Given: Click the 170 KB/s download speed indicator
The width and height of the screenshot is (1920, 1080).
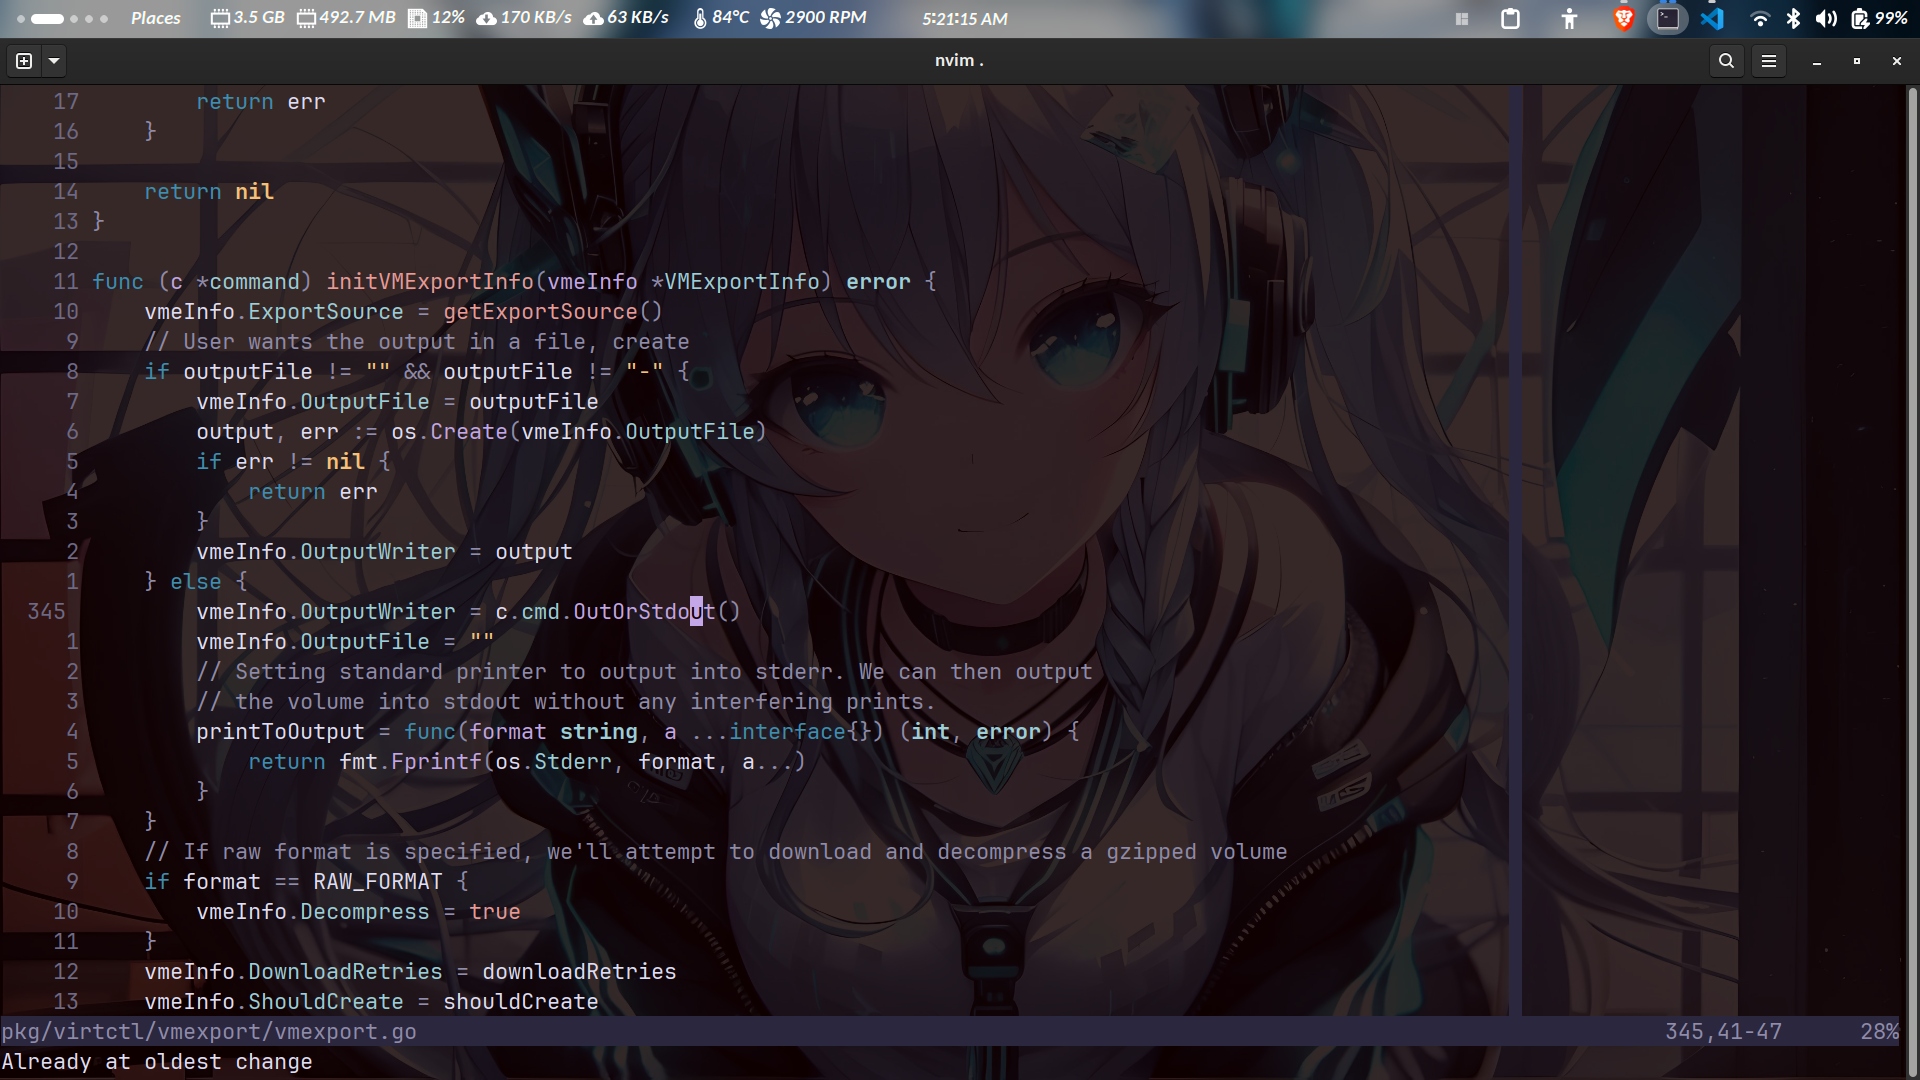Looking at the screenshot, I should pos(524,18).
